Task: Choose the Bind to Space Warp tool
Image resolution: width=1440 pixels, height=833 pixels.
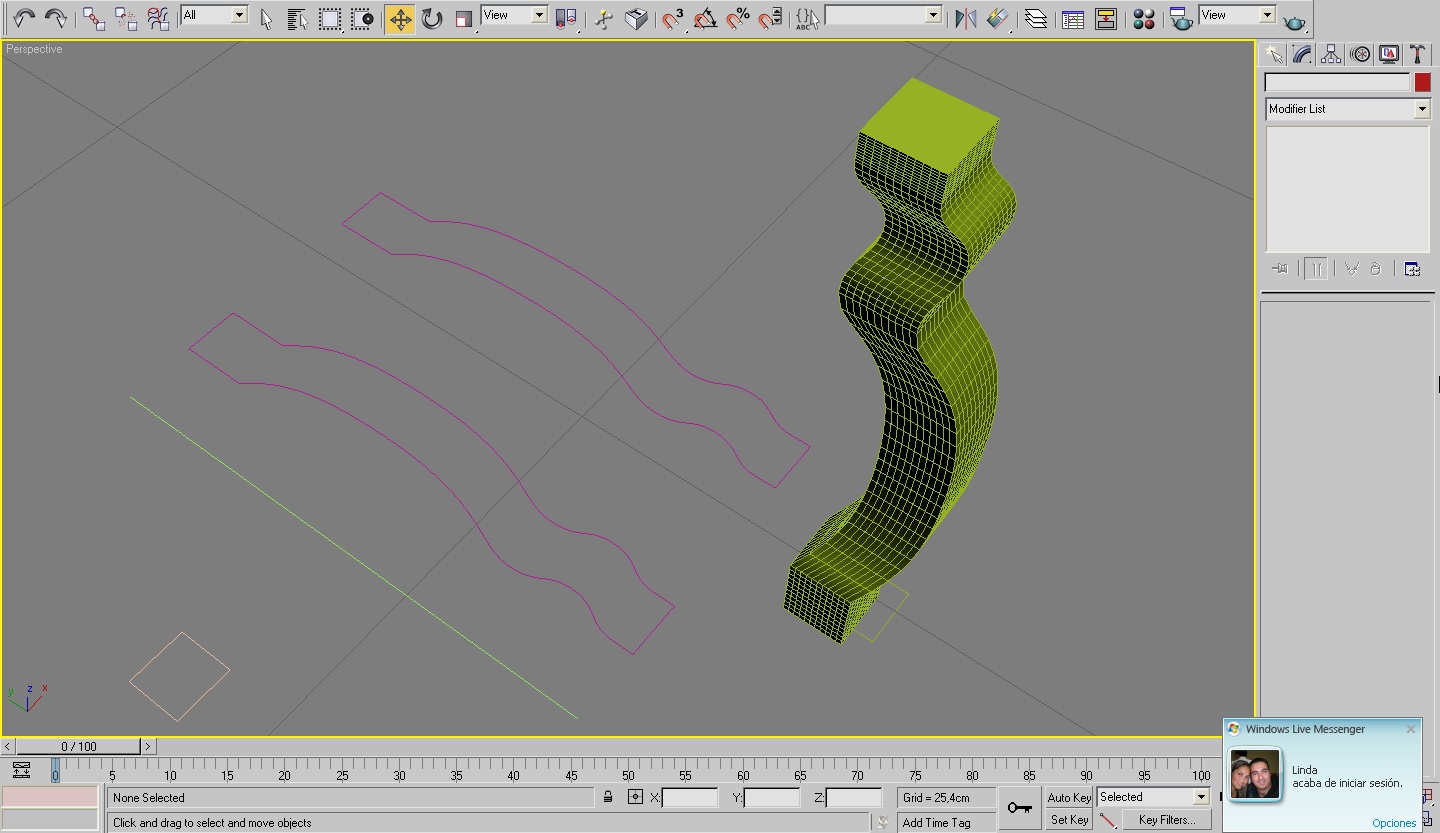Action: [158, 18]
